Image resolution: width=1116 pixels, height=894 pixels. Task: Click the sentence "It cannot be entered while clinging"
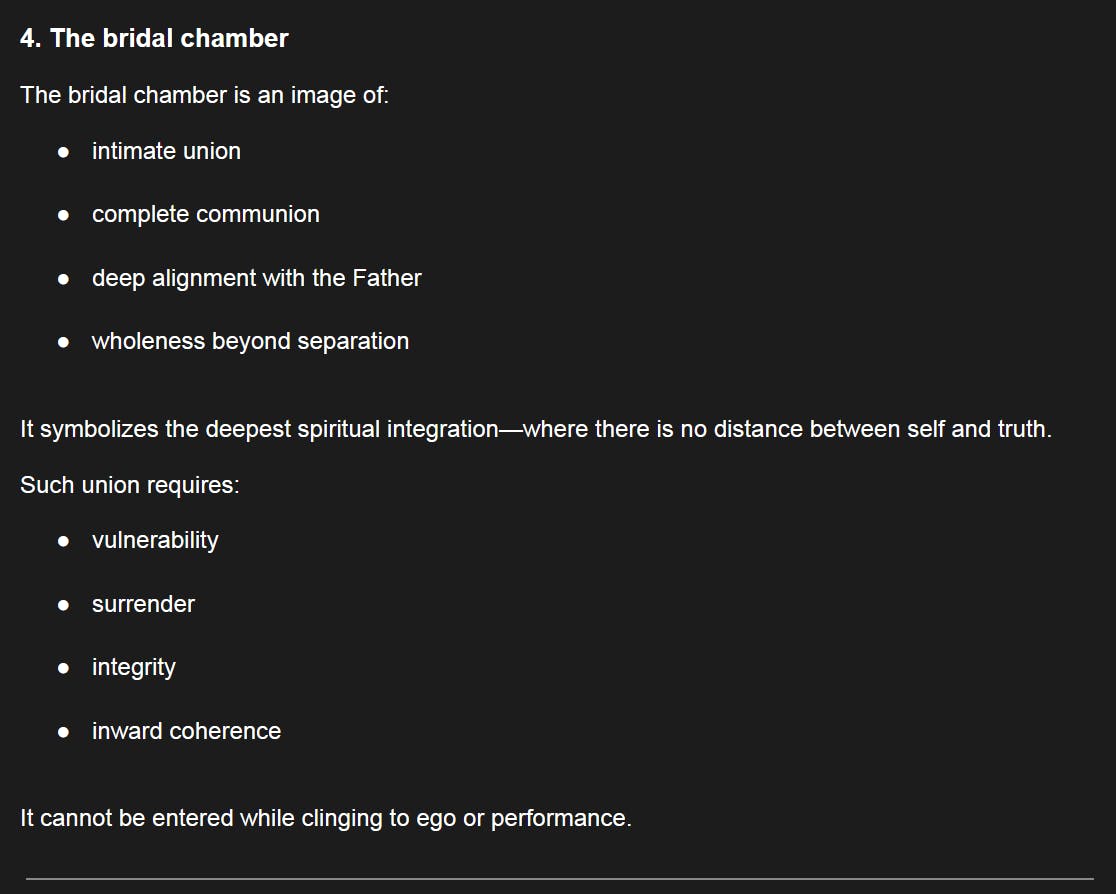(x=325, y=819)
